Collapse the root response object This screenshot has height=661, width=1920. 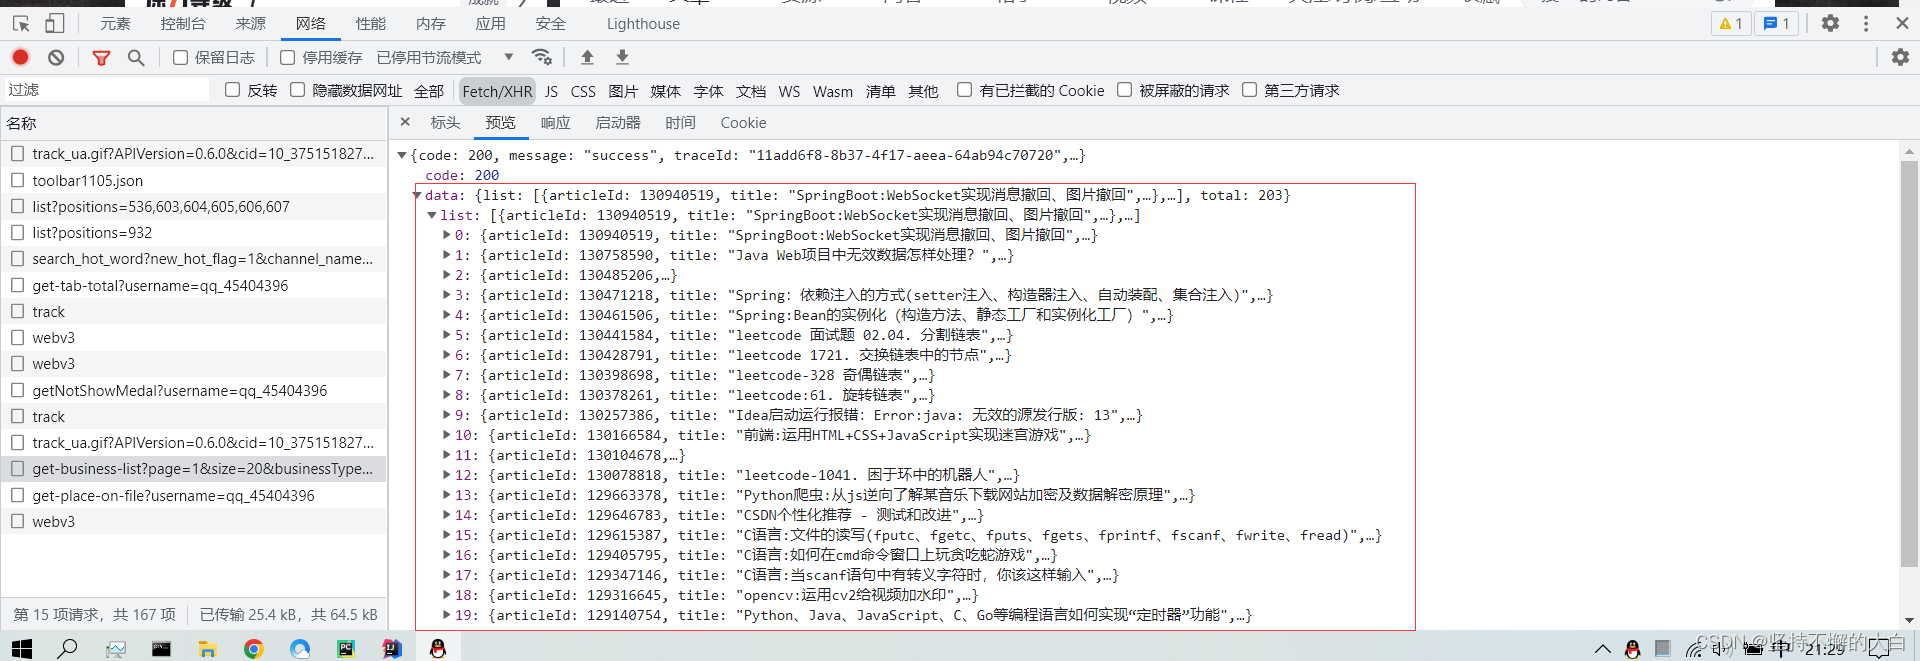click(402, 155)
